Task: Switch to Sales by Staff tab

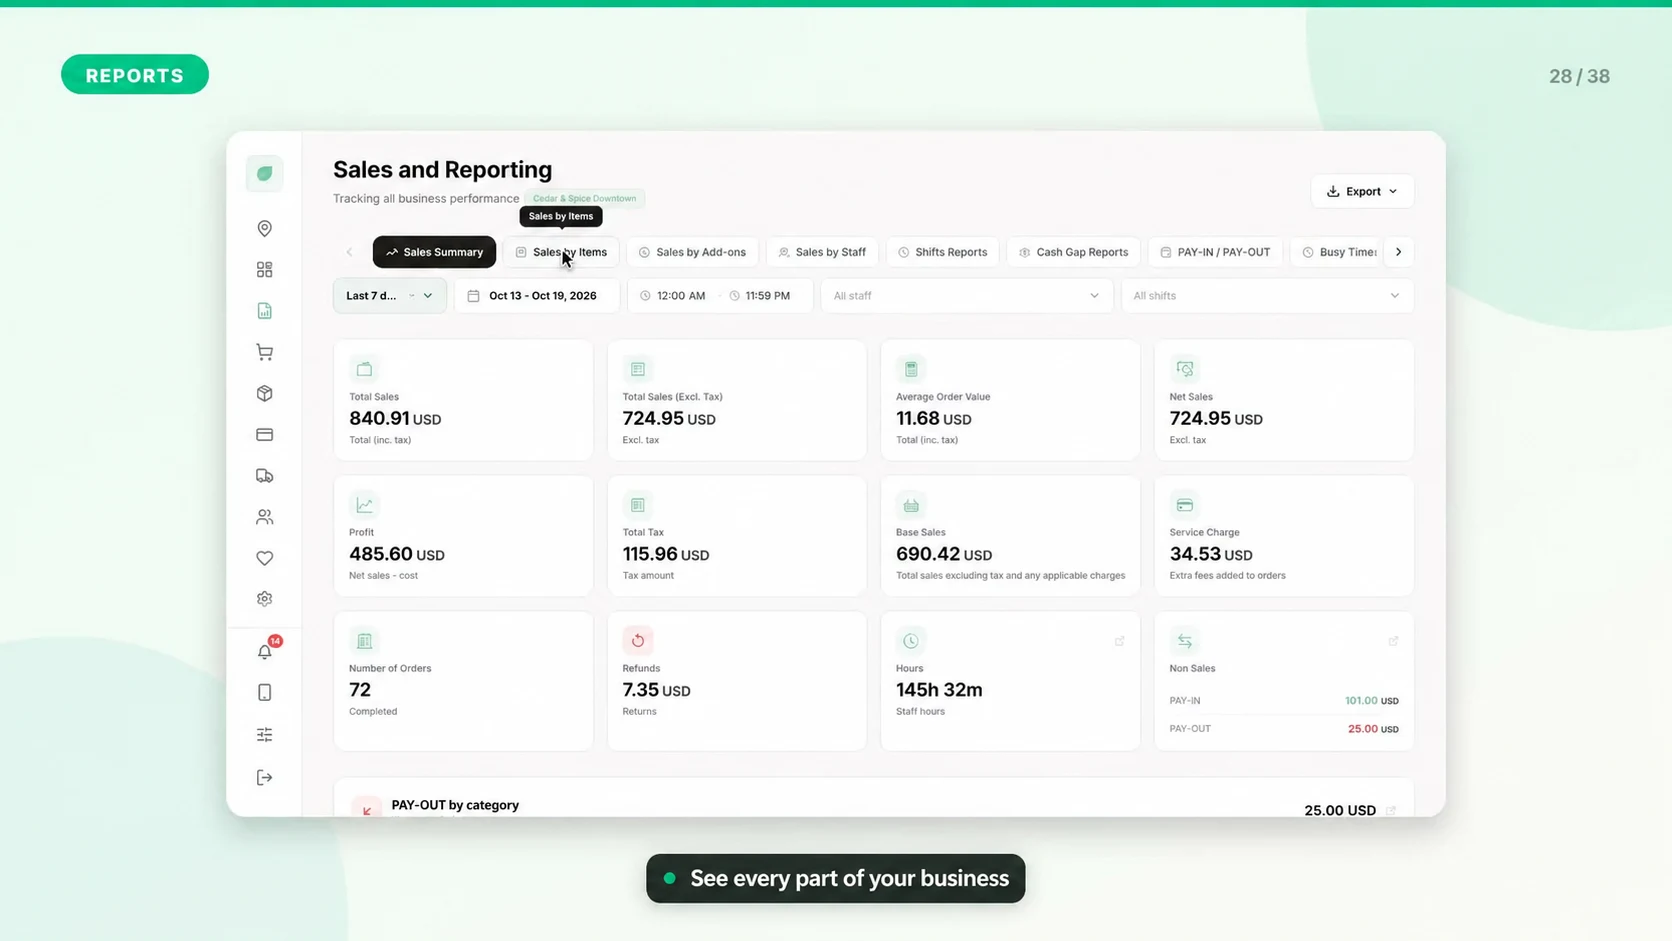Action: click(x=822, y=252)
